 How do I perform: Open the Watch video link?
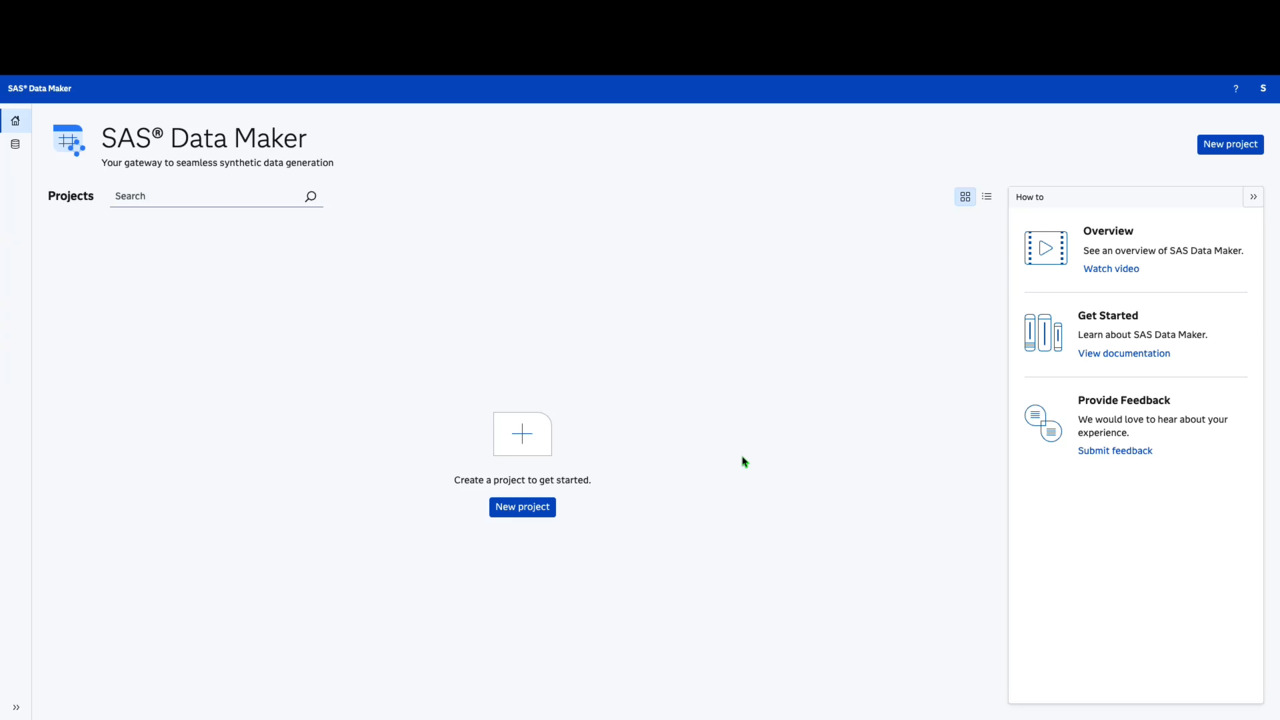(x=1111, y=269)
